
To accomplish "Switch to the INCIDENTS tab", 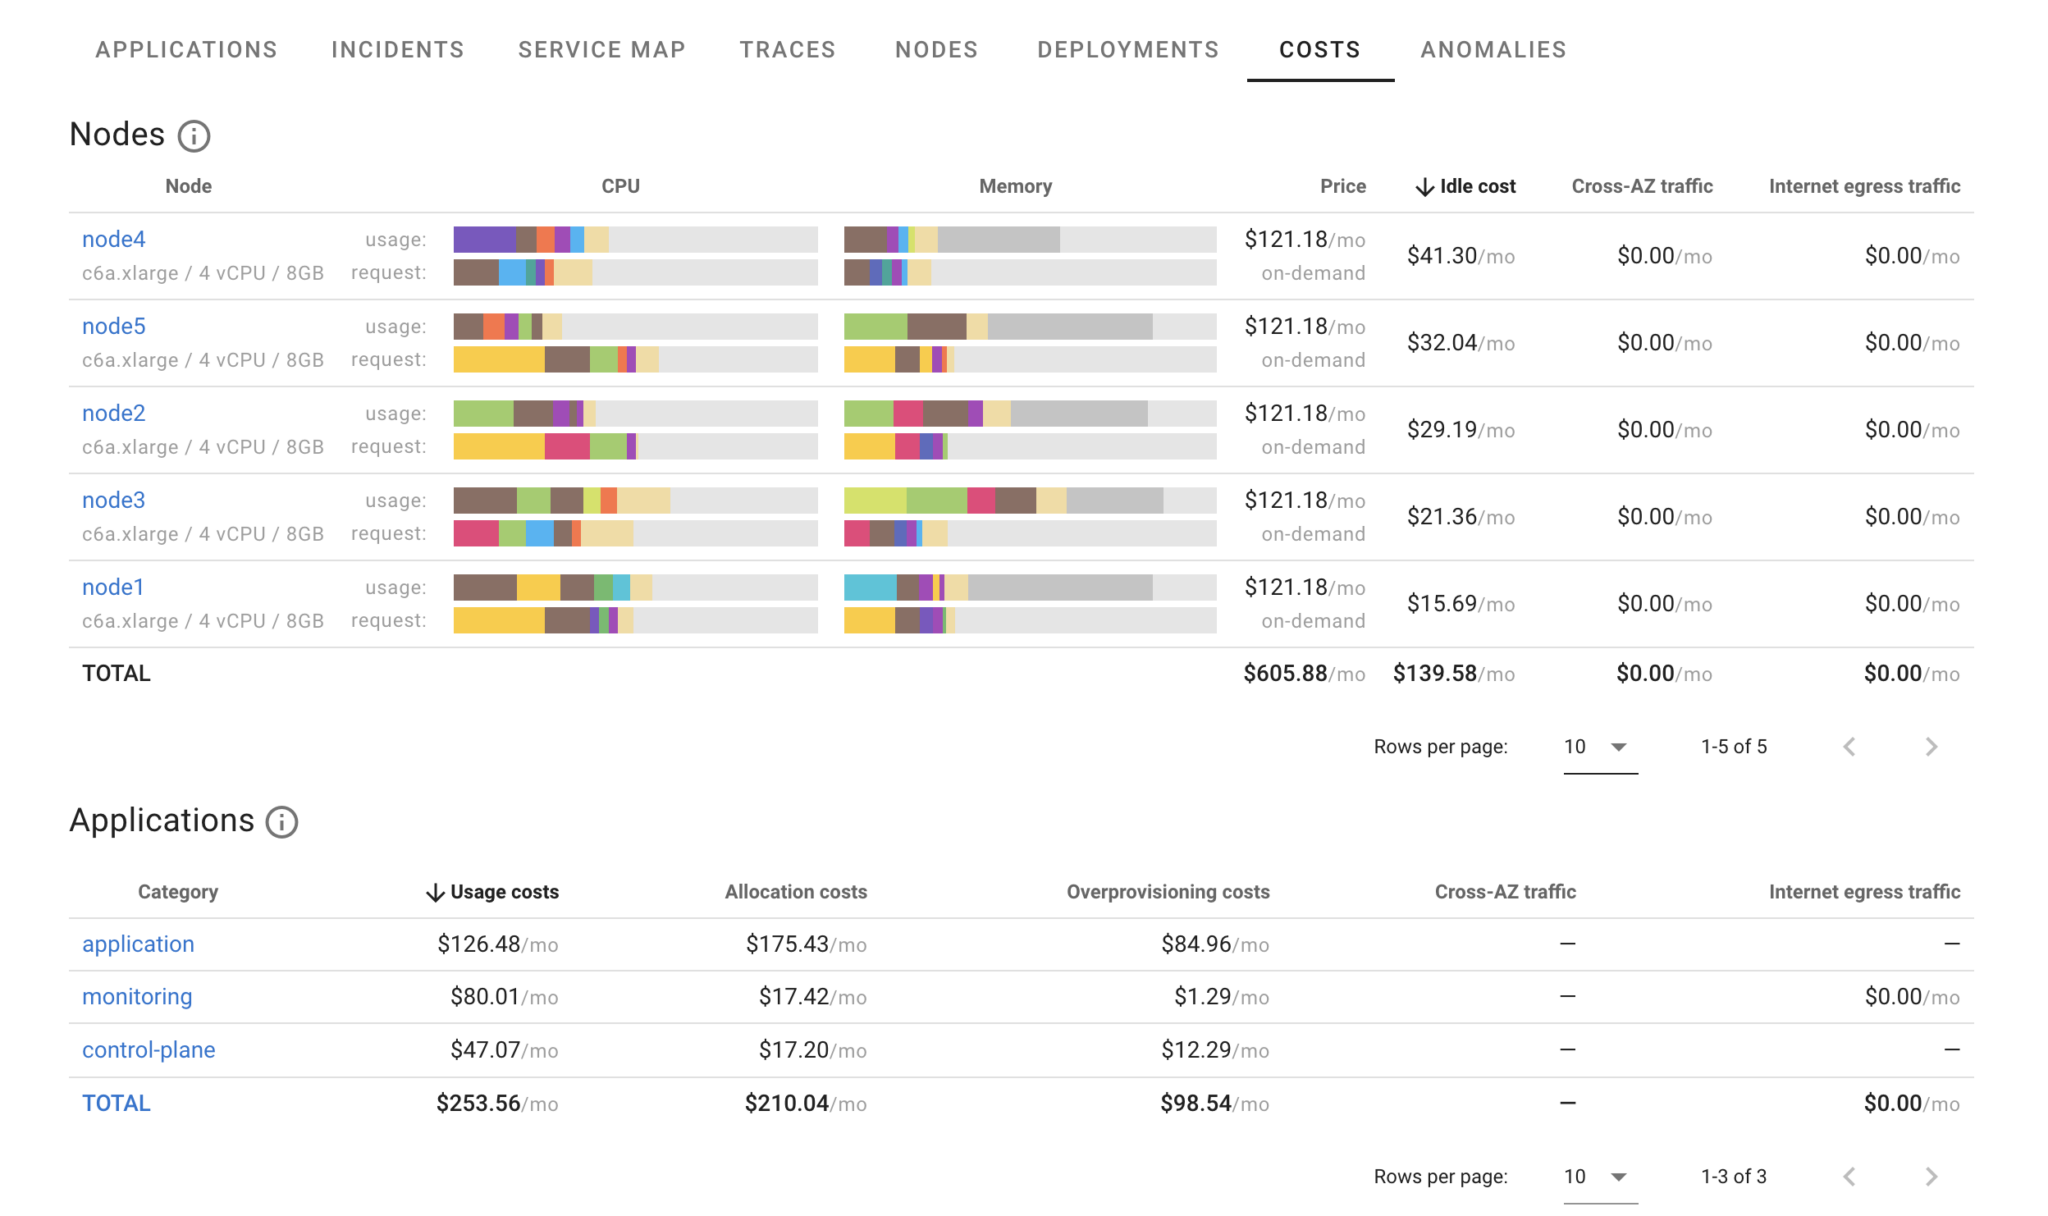I will [x=397, y=49].
